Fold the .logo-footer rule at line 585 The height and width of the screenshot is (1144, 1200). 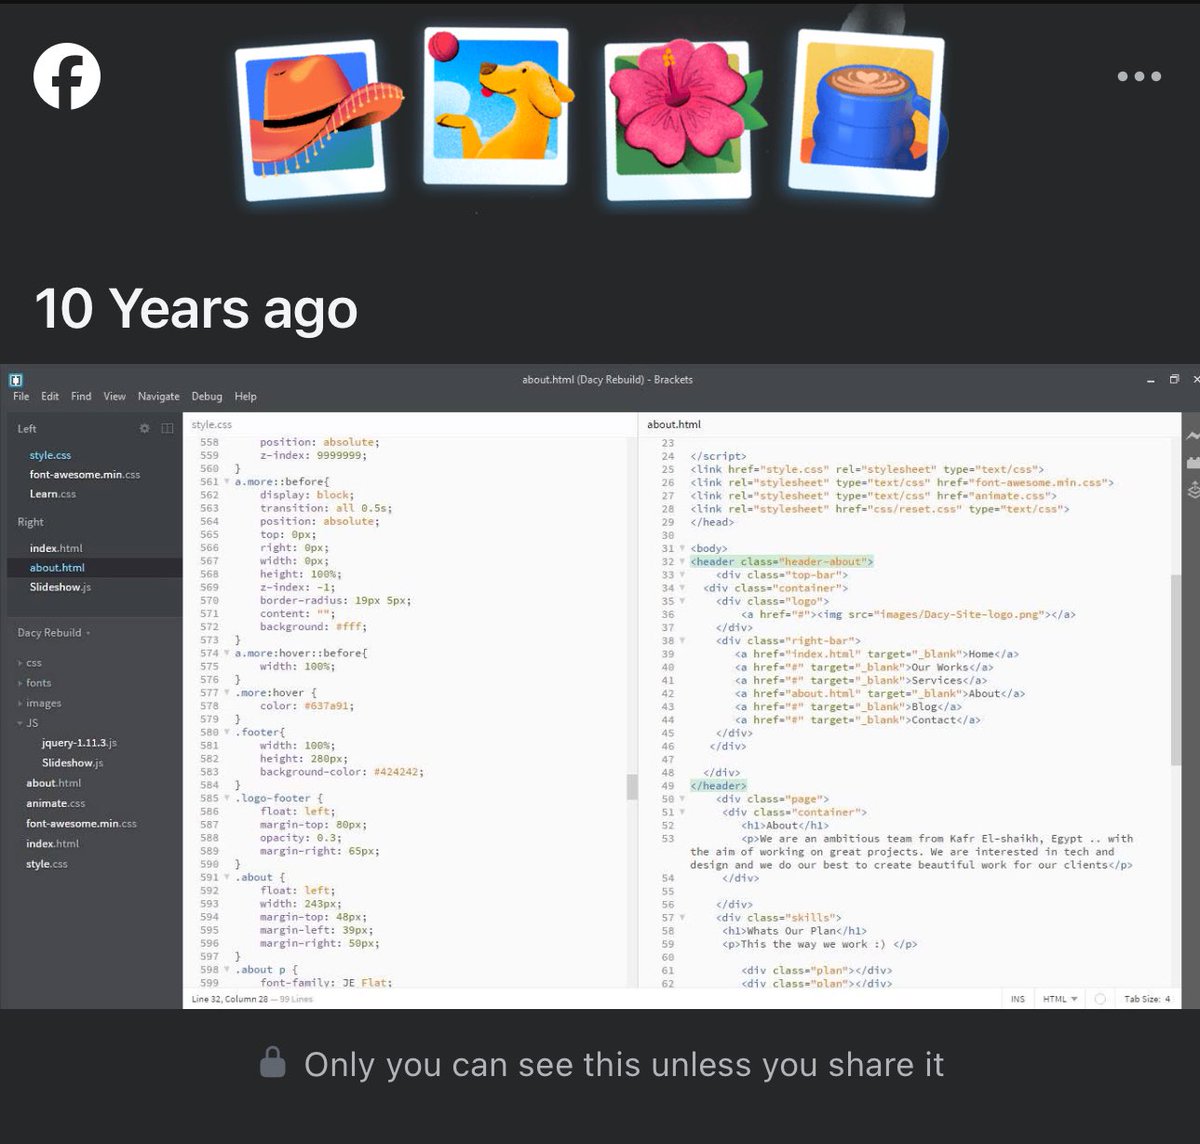[227, 798]
